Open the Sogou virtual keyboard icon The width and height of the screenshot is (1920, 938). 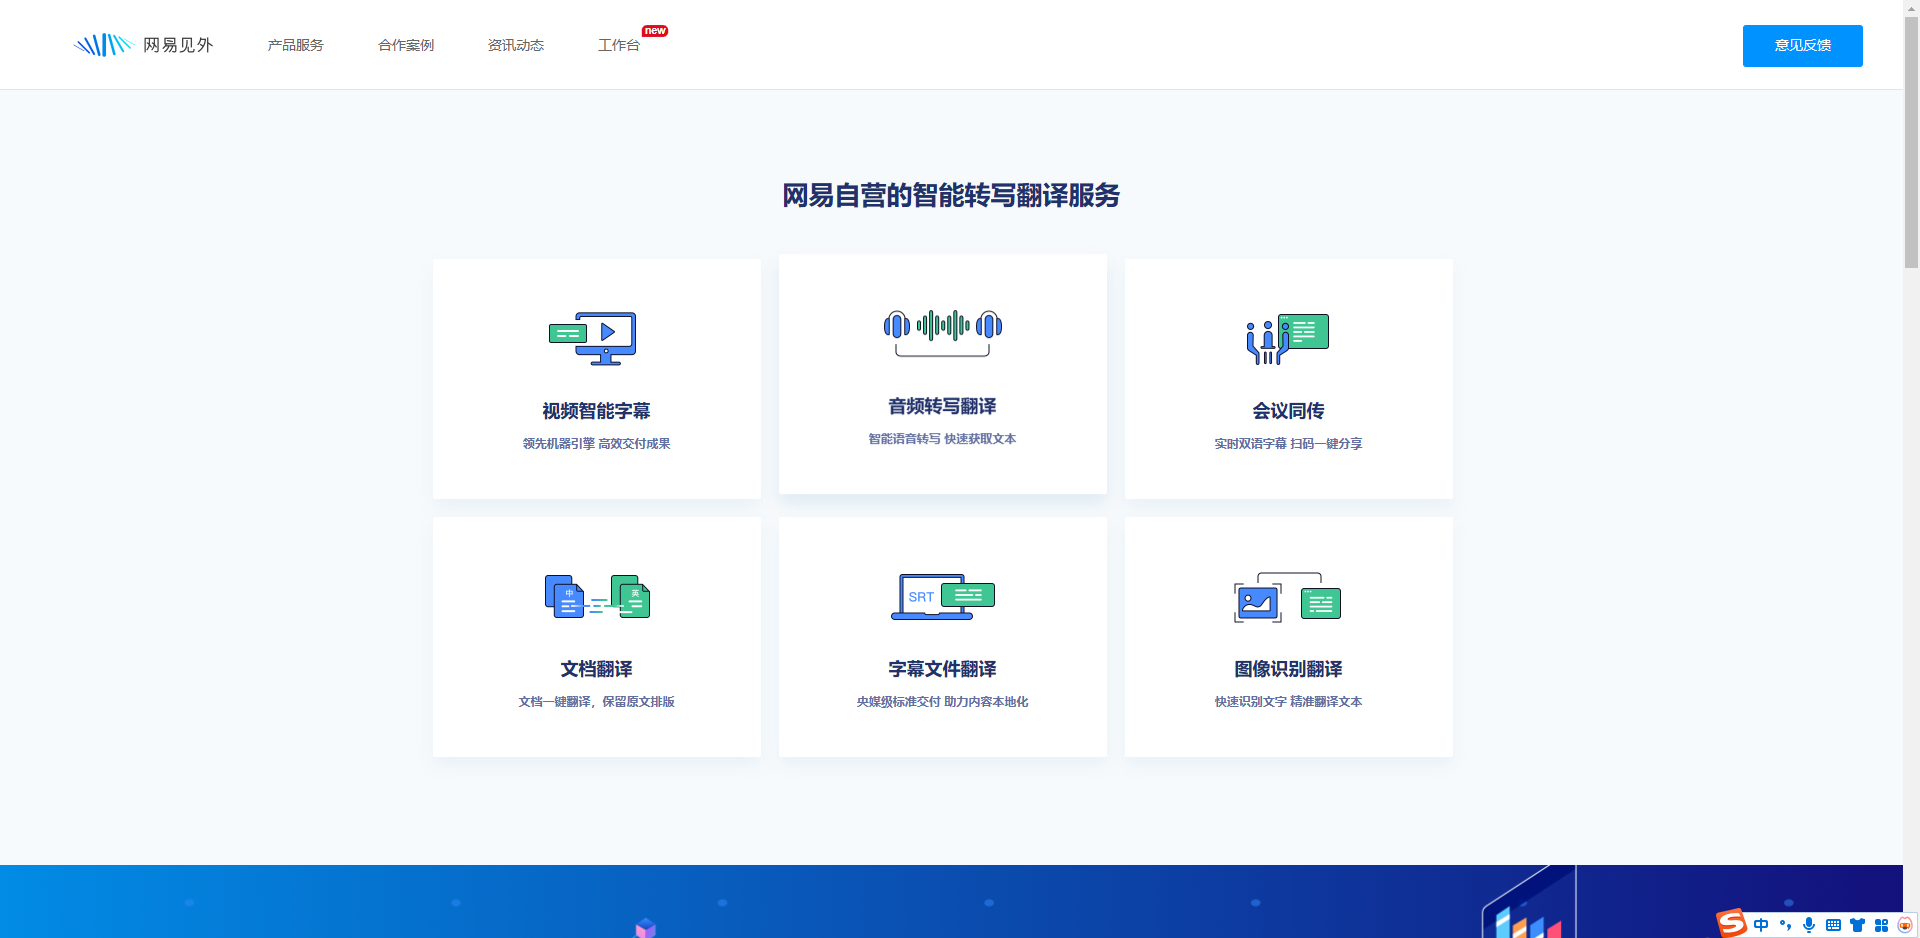pyautogui.click(x=1834, y=925)
